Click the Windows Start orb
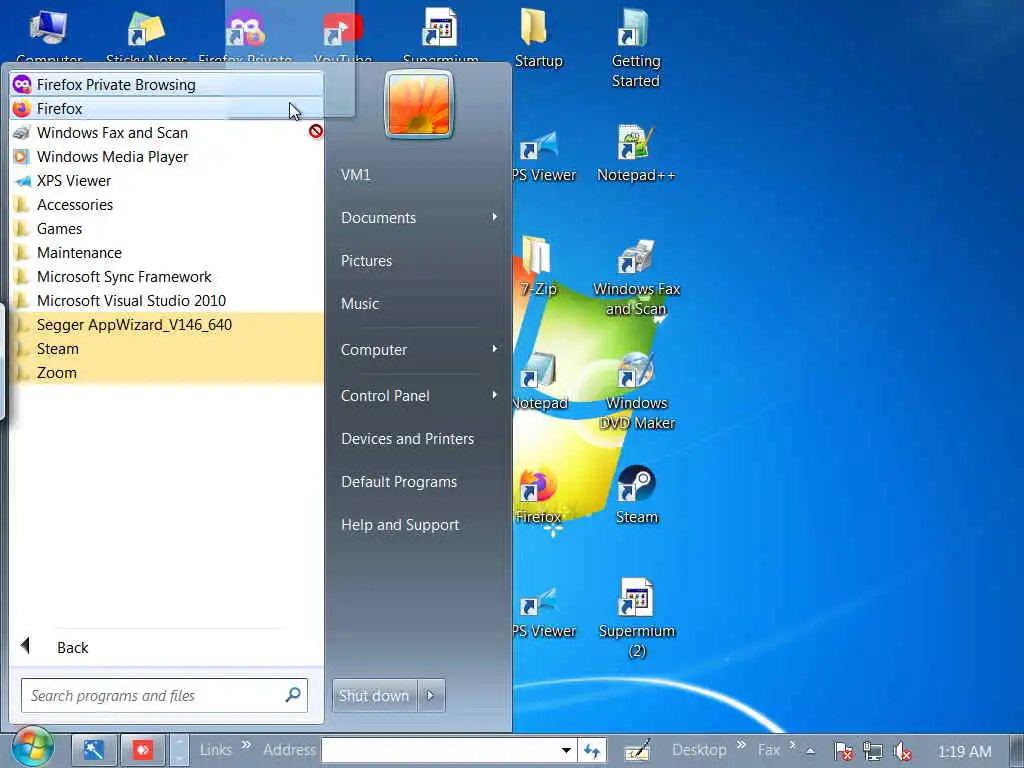The image size is (1024, 768). pyautogui.click(x=33, y=748)
